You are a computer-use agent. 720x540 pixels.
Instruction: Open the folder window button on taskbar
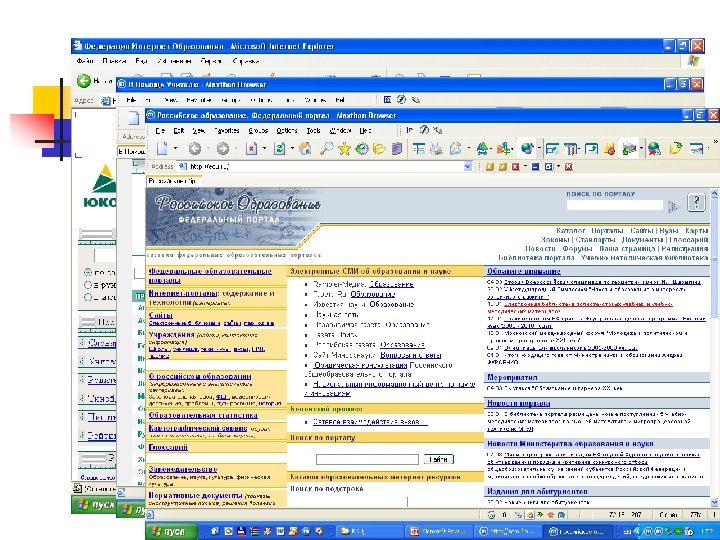click(x=370, y=531)
